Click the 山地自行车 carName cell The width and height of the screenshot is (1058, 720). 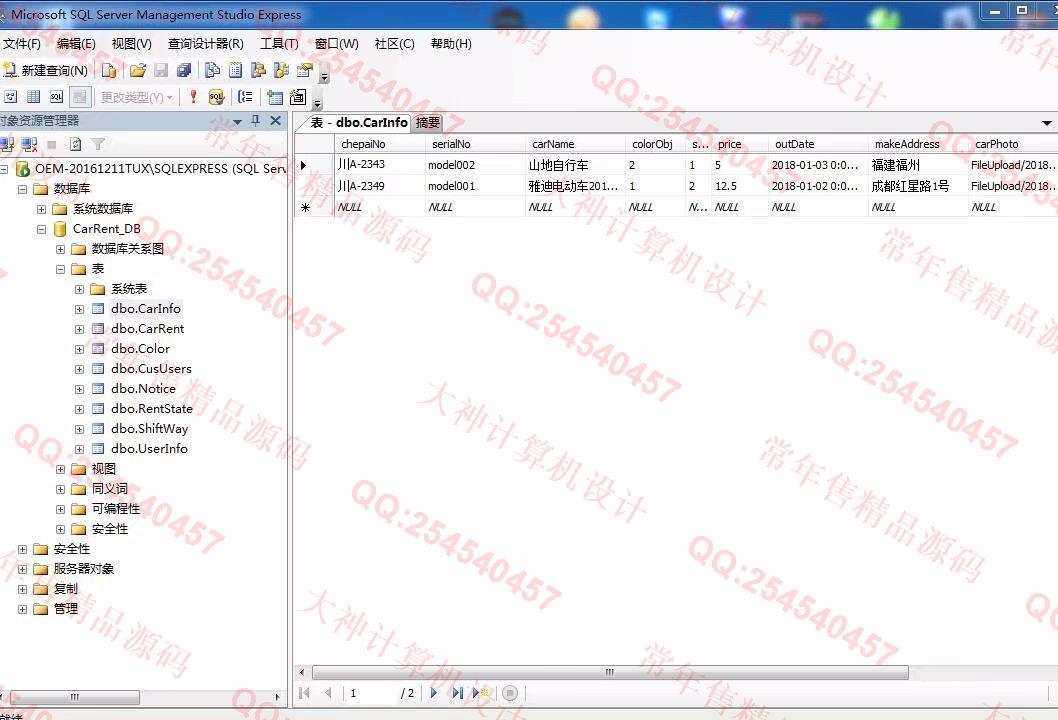point(575,165)
